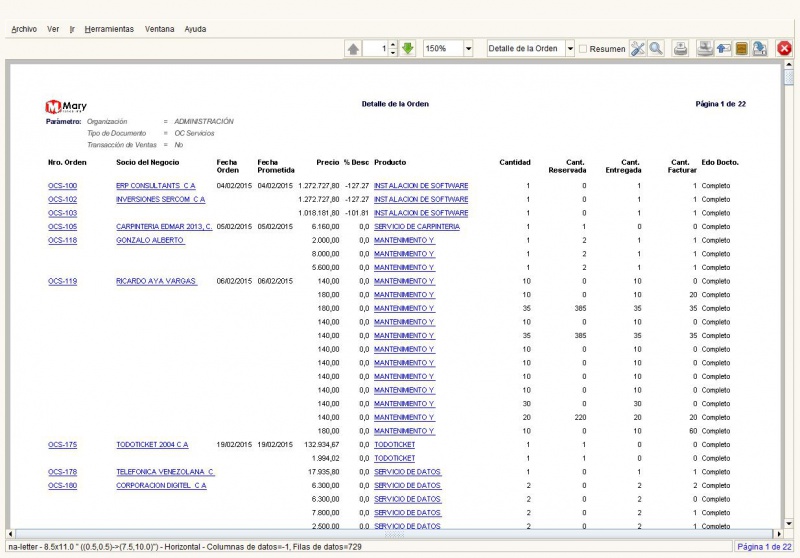
Task: Click the Nro. Orden column header
Action: [67, 162]
